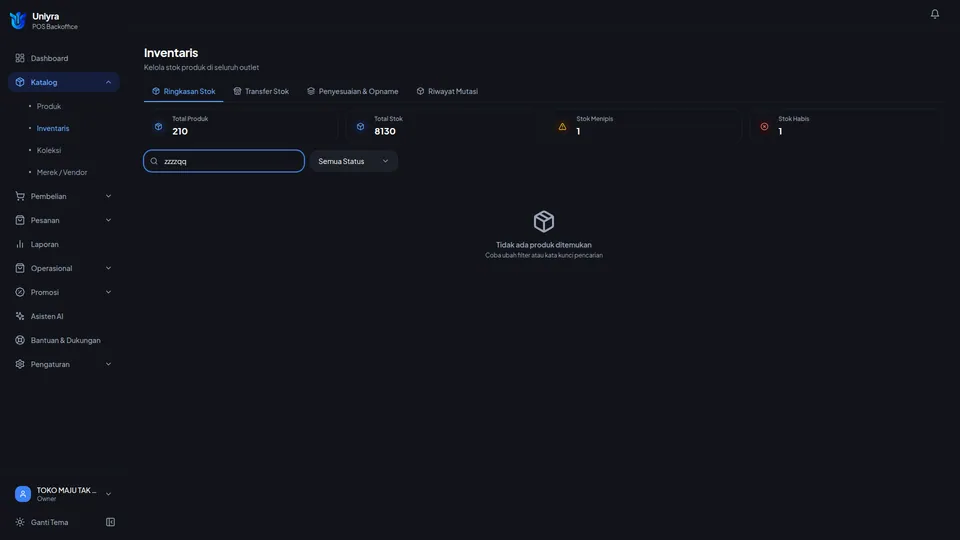Click the Operasional icon in sidebar
960x540 pixels.
20,268
